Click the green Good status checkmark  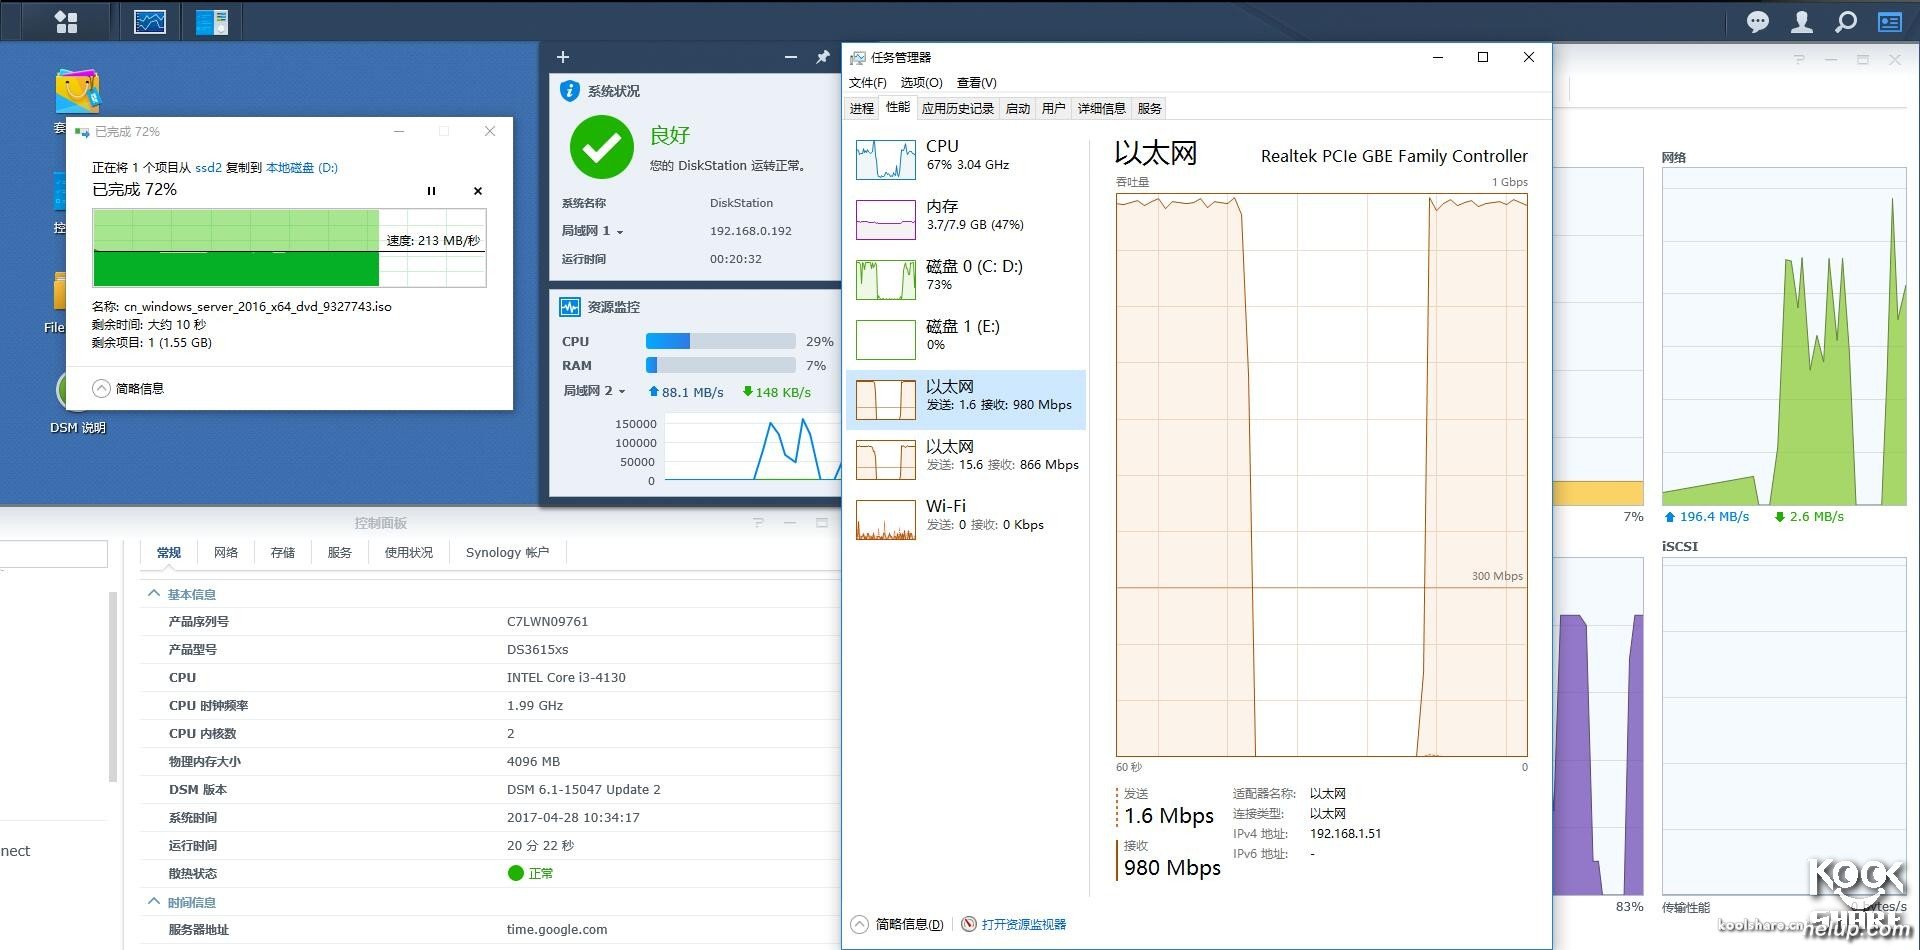[x=602, y=147]
